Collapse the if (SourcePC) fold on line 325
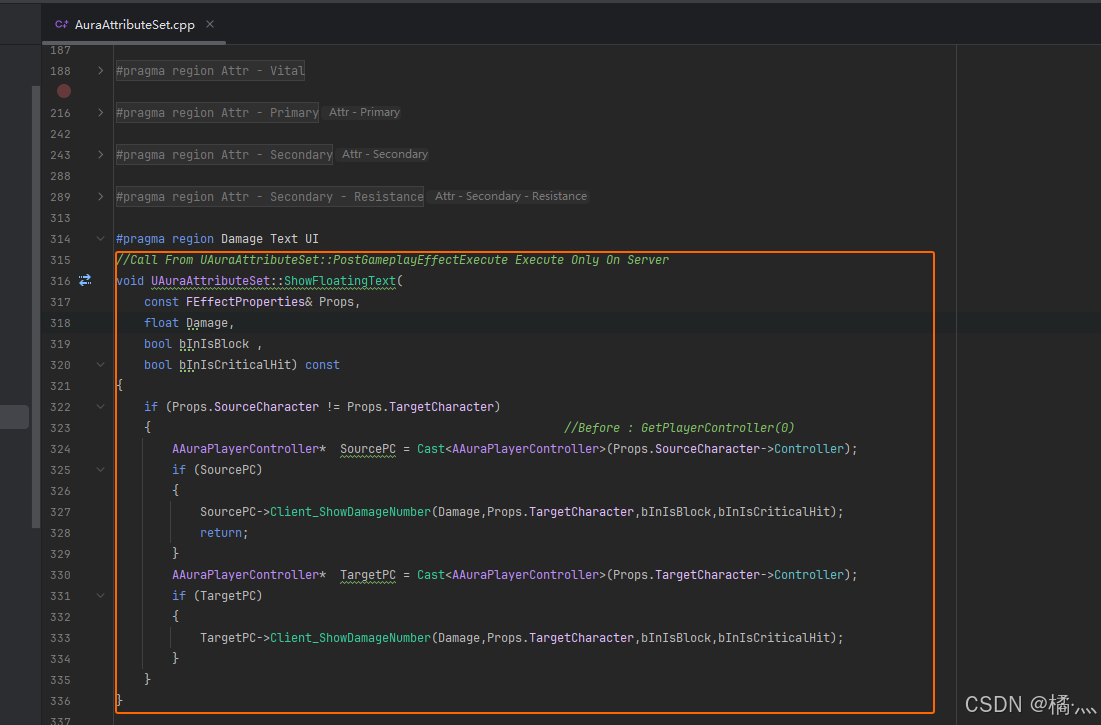 [x=100, y=470]
